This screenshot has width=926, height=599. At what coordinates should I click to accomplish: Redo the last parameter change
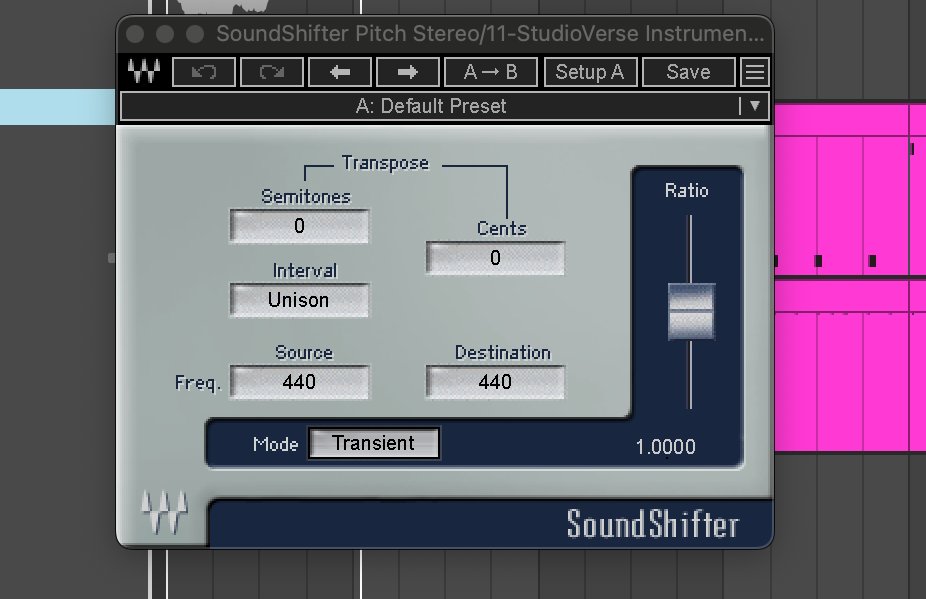(271, 71)
